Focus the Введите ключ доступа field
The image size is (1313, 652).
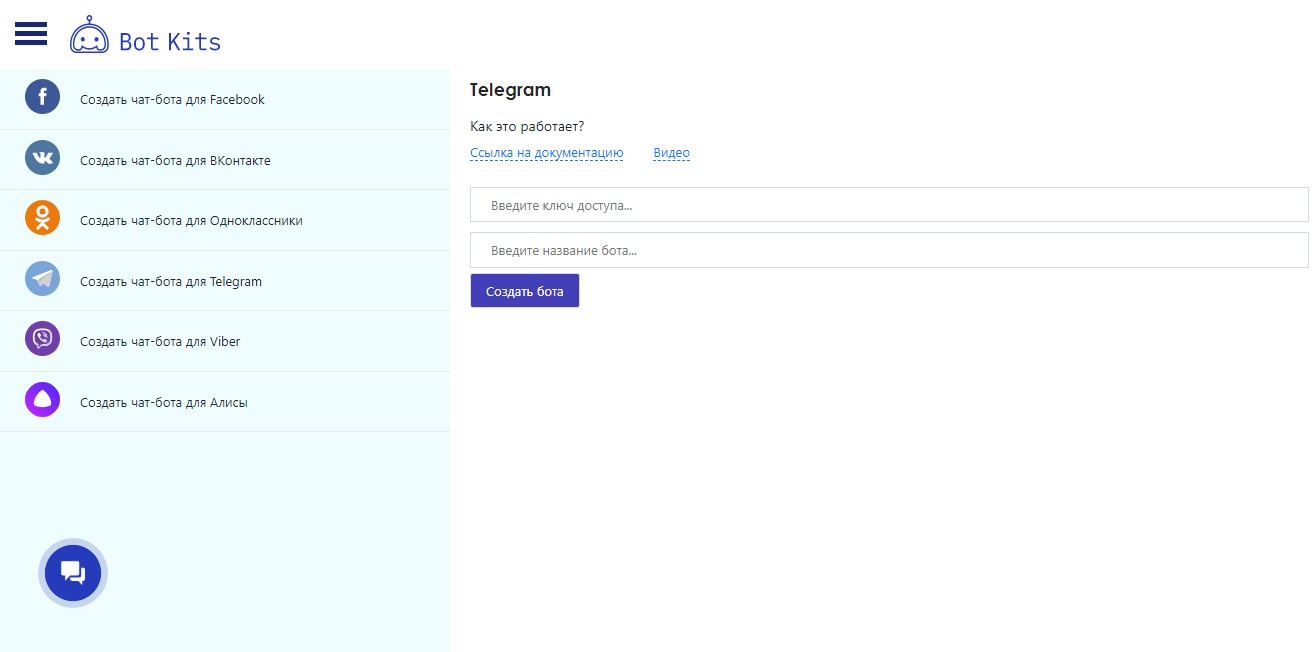pos(889,205)
